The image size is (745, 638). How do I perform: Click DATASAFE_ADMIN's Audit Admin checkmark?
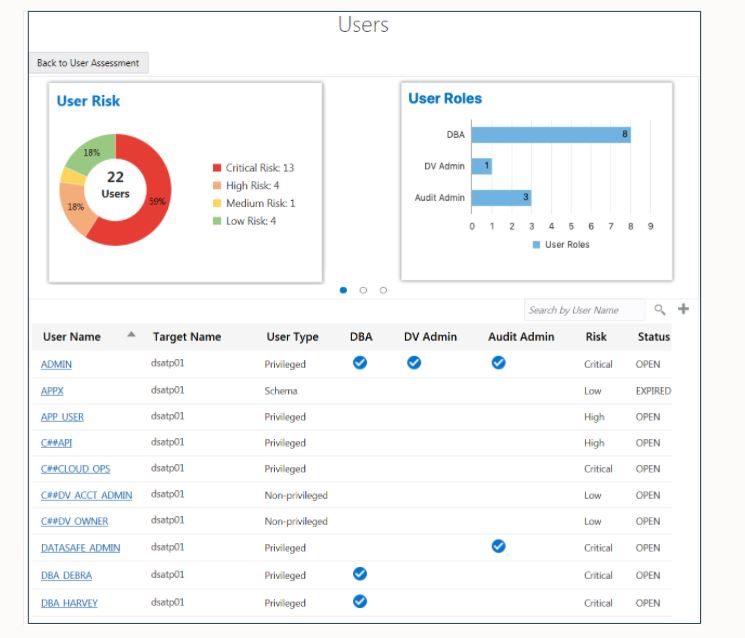(498, 546)
